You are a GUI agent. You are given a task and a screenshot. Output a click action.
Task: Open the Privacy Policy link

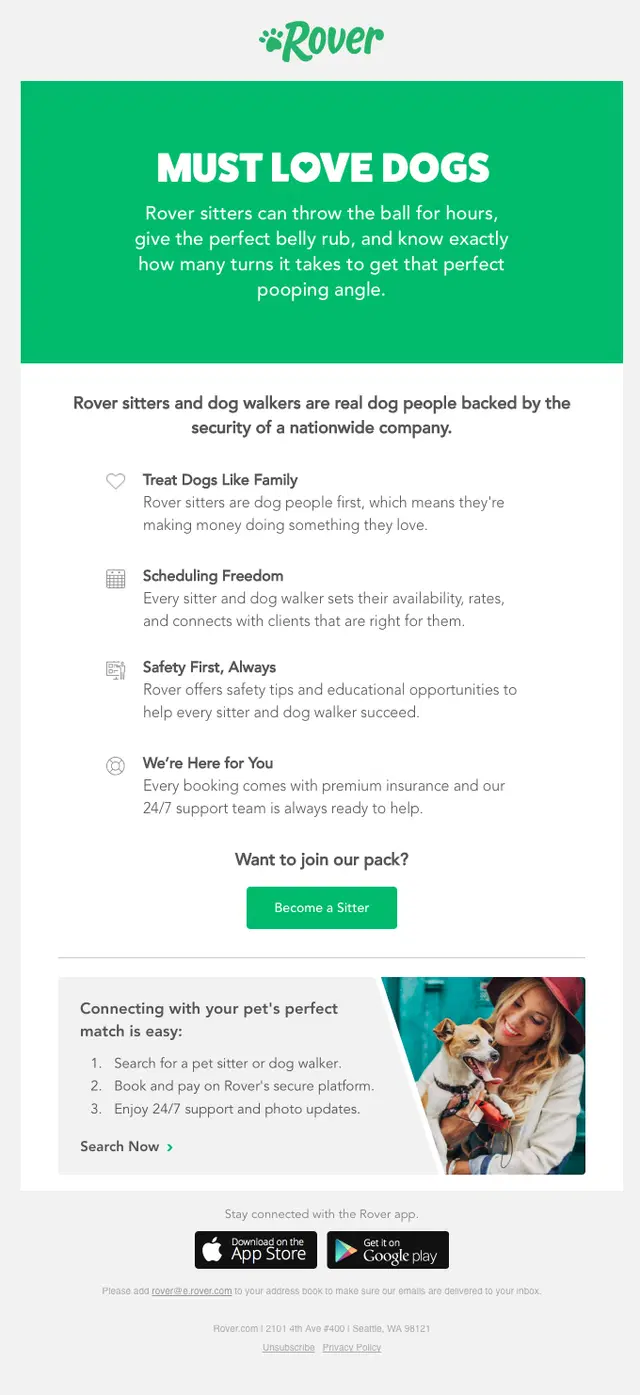click(x=352, y=1347)
